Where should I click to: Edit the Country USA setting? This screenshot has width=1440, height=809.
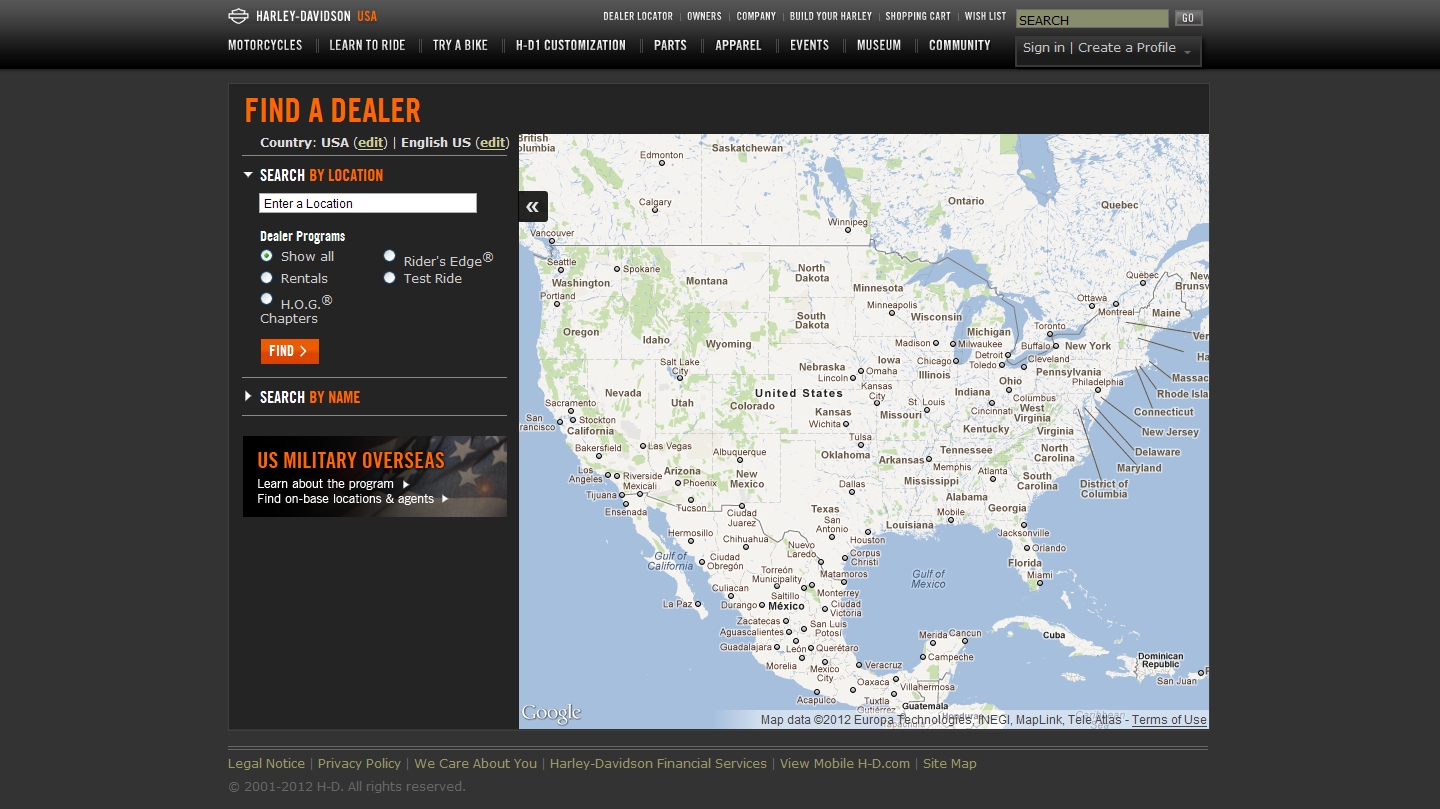370,143
